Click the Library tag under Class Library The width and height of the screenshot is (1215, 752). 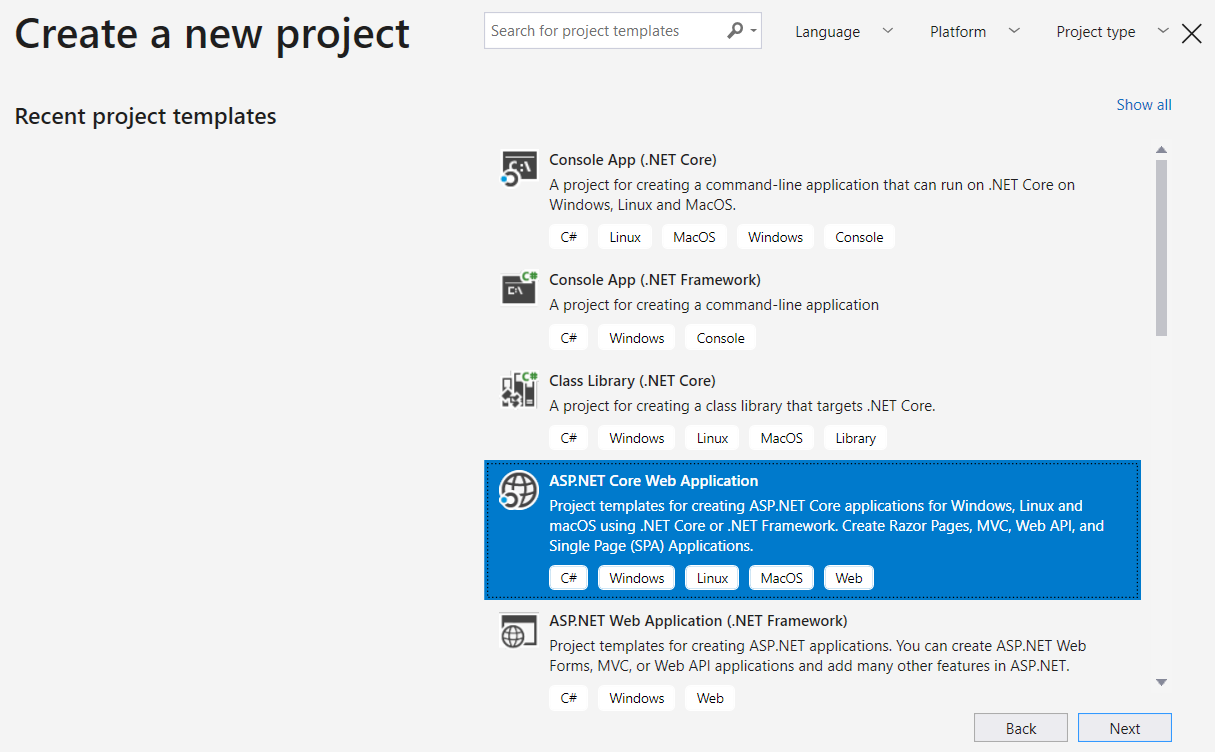click(855, 438)
